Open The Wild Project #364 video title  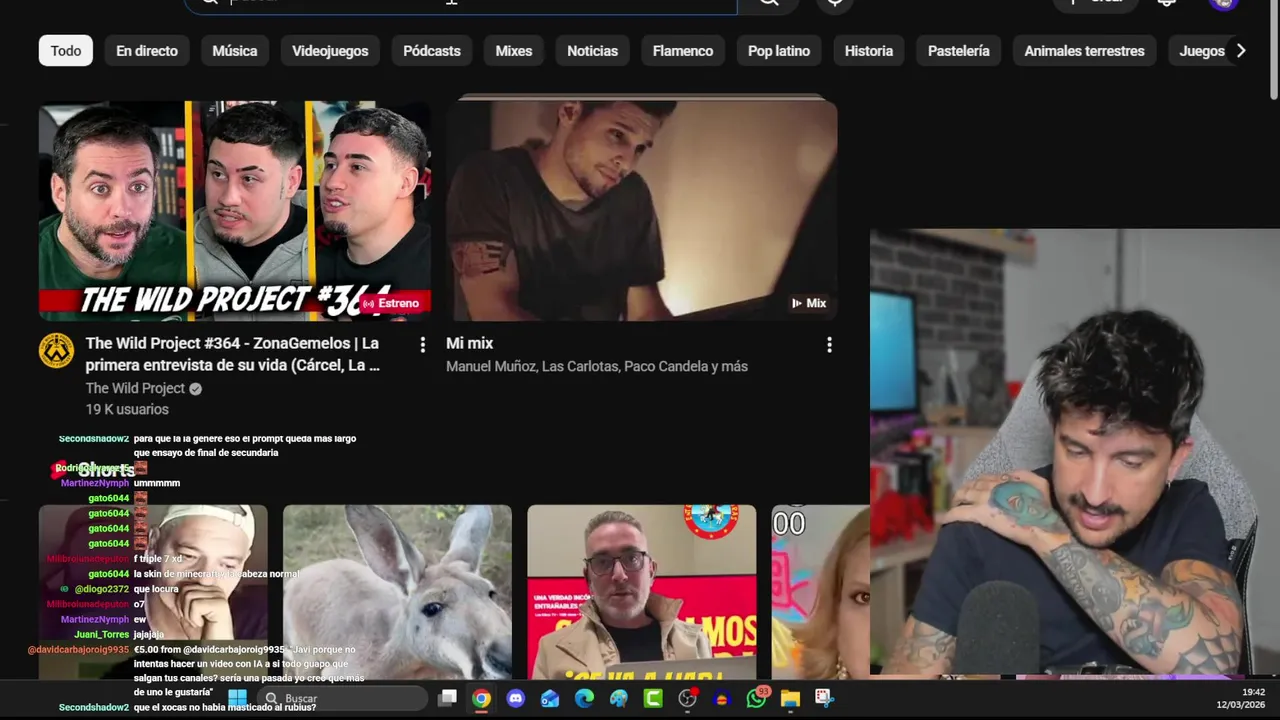[233, 354]
